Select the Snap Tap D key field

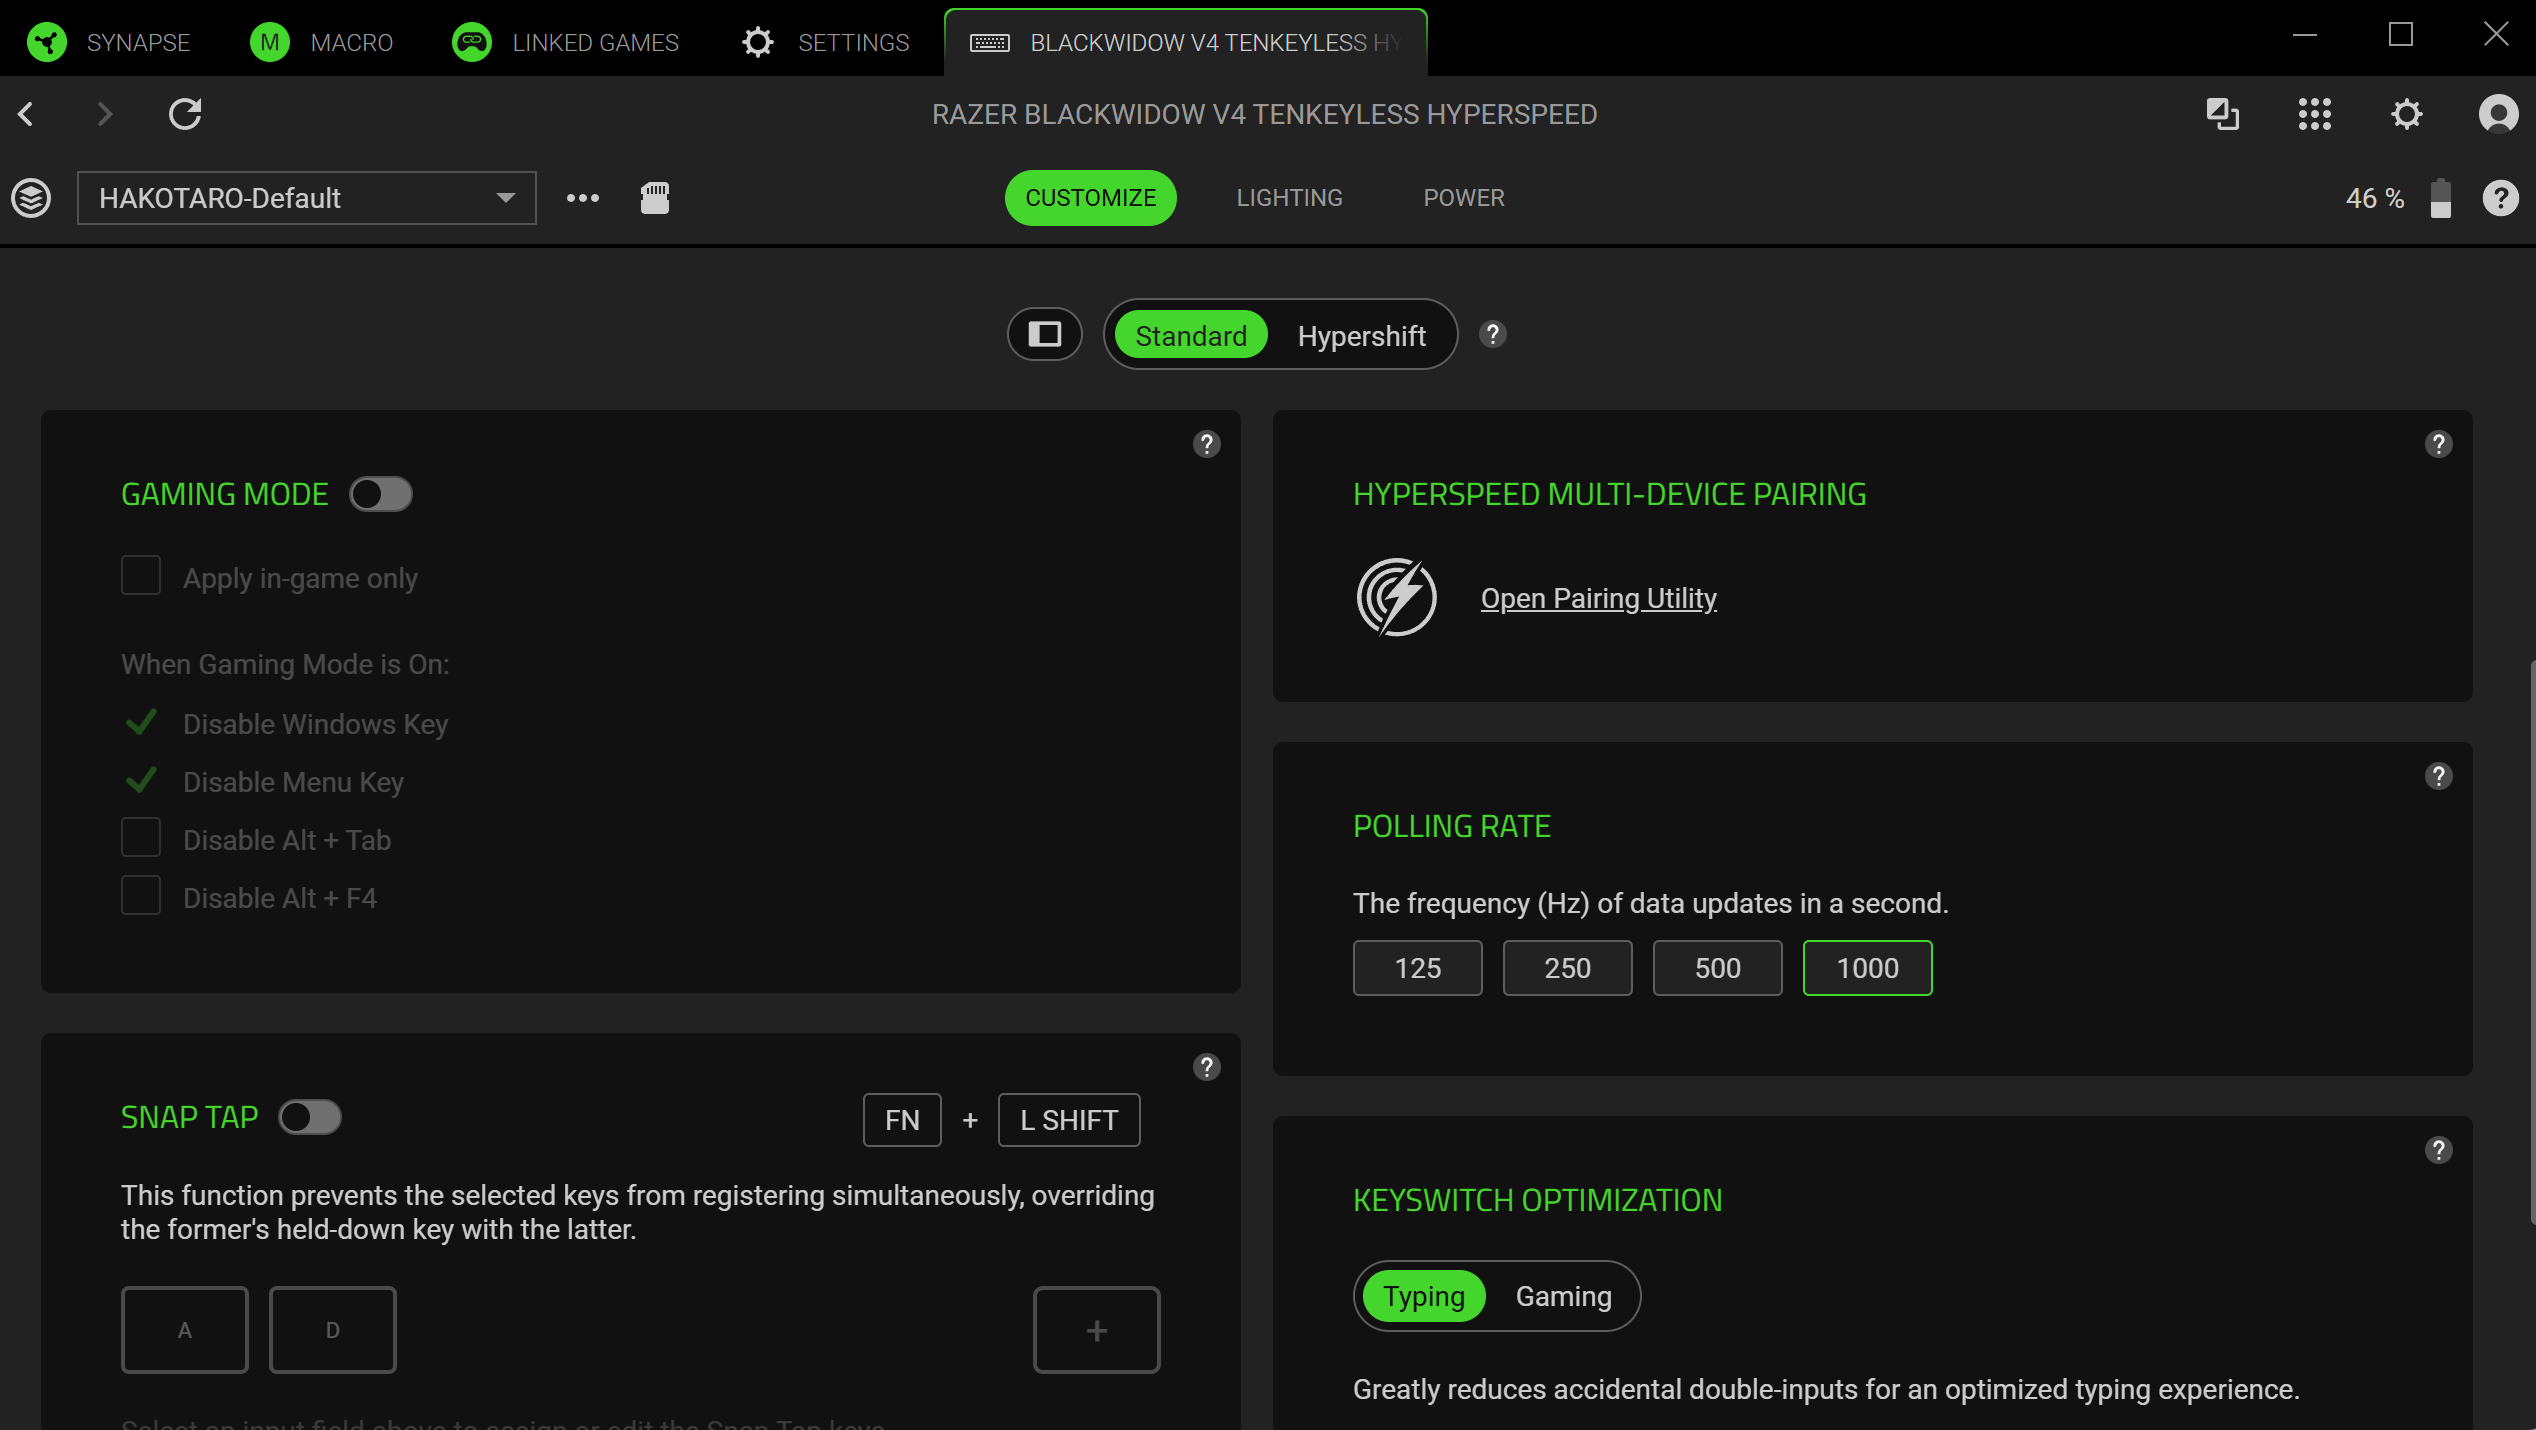[333, 1330]
